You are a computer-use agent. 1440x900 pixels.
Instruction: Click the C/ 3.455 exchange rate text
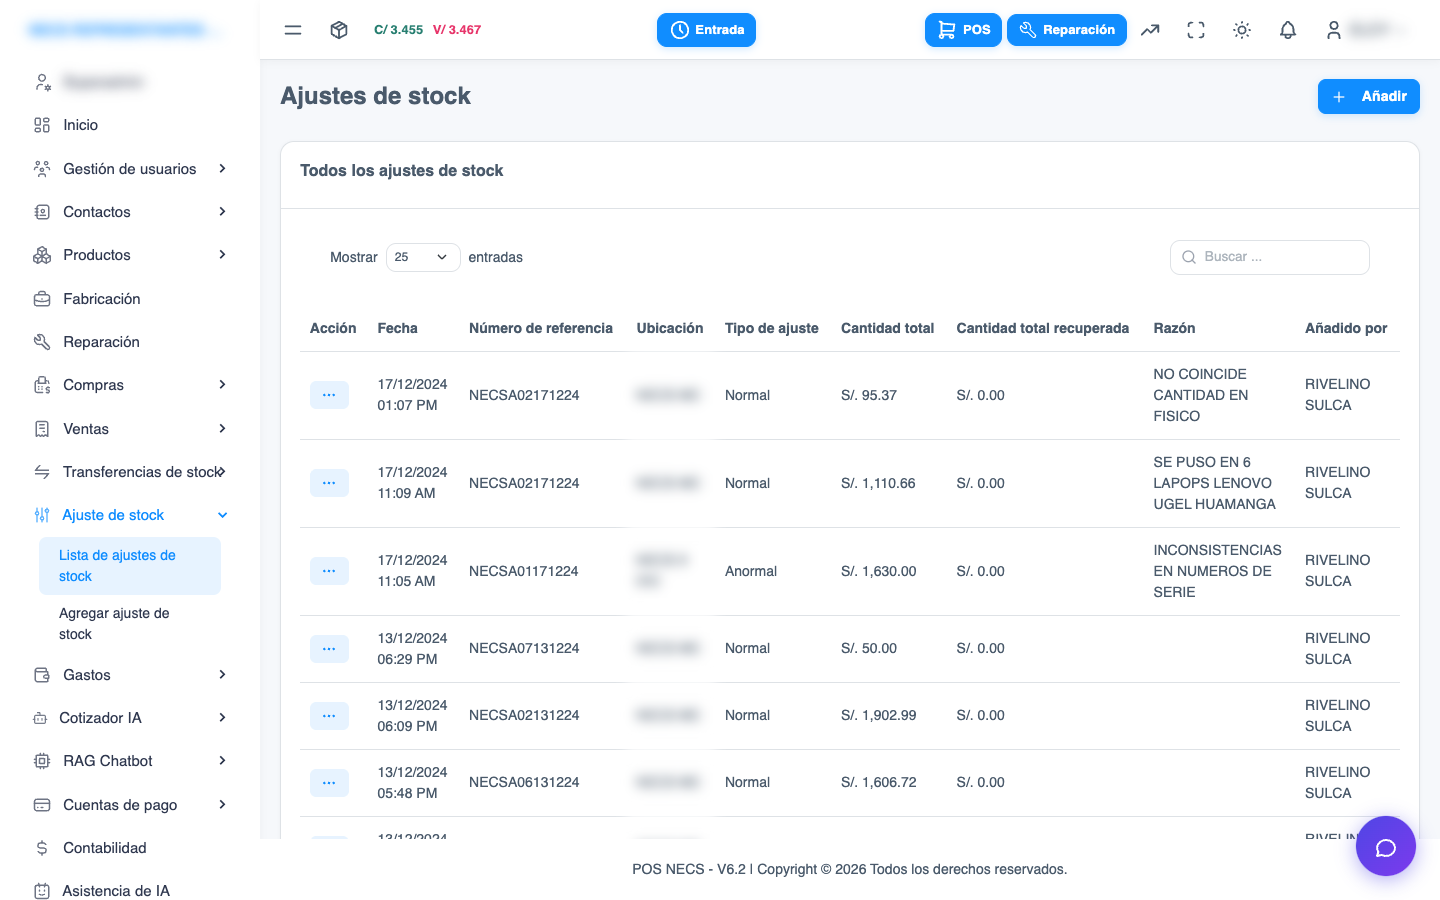pyautogui.click(x=399, y=30)
